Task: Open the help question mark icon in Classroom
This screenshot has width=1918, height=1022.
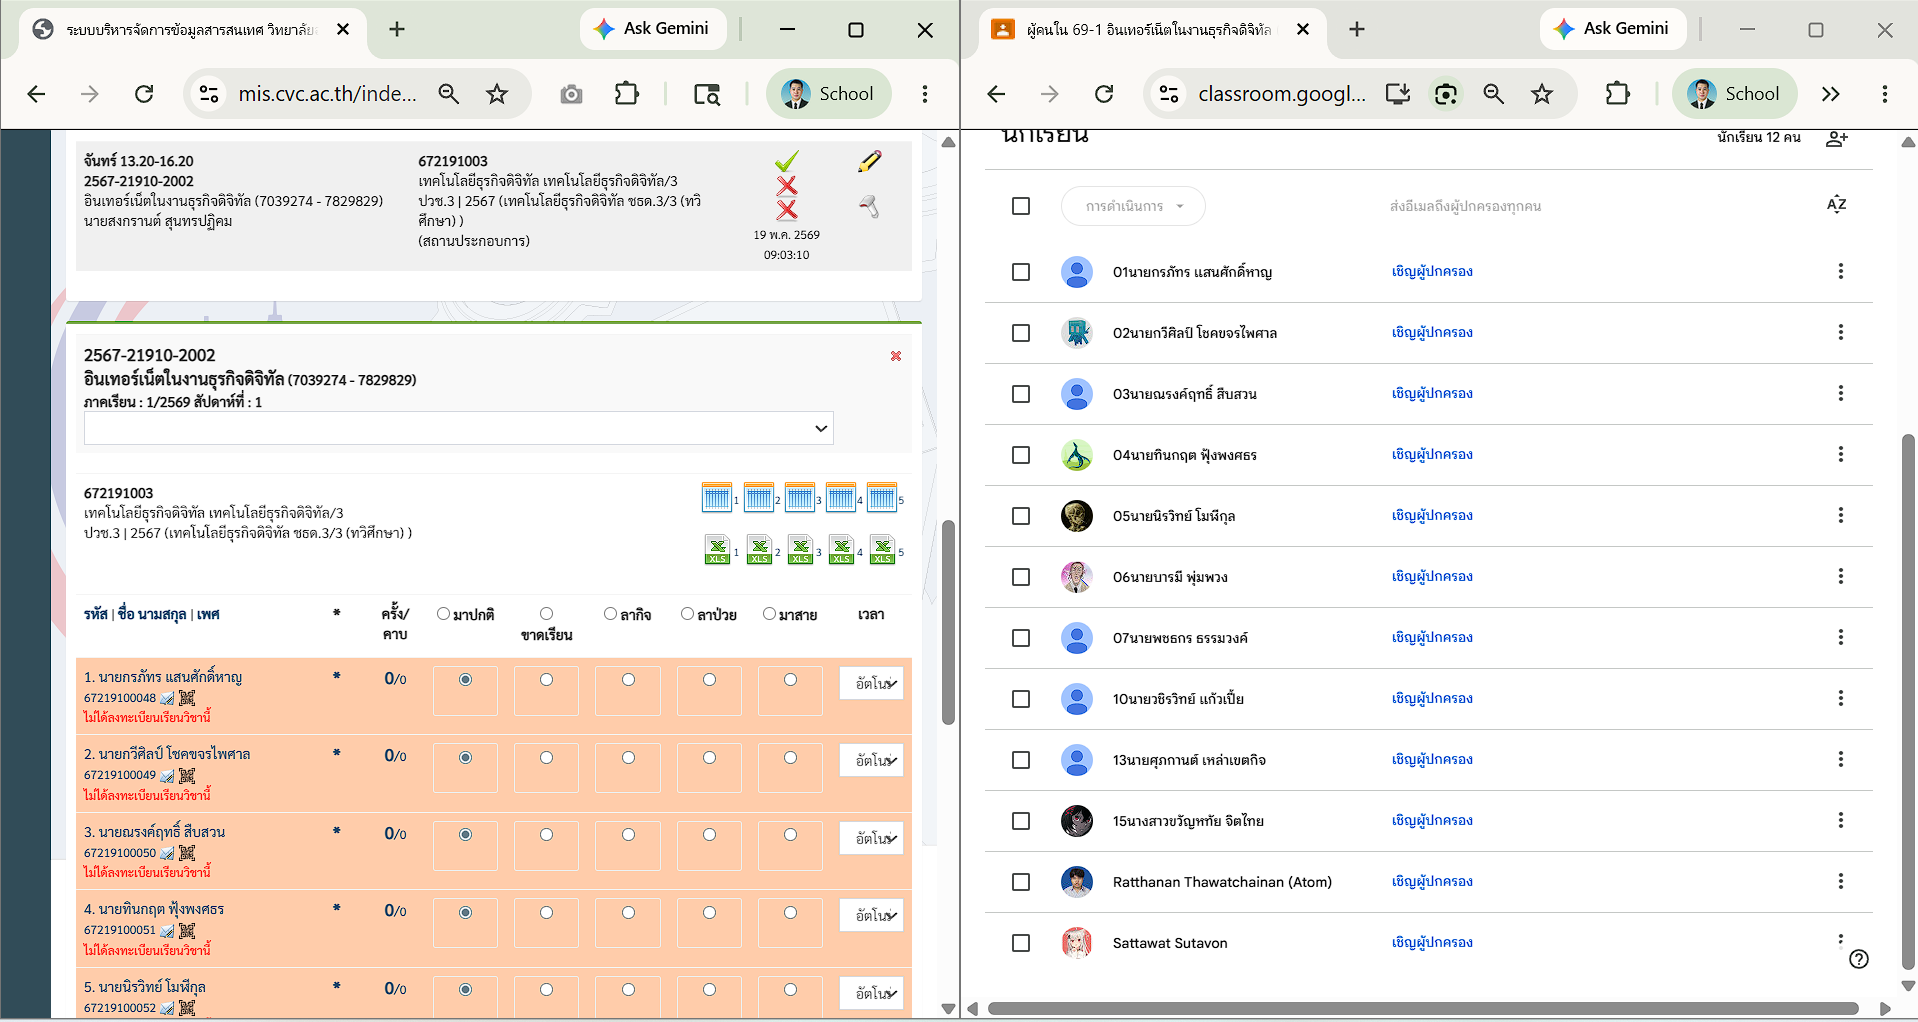Action: (x=1859, y=959)
